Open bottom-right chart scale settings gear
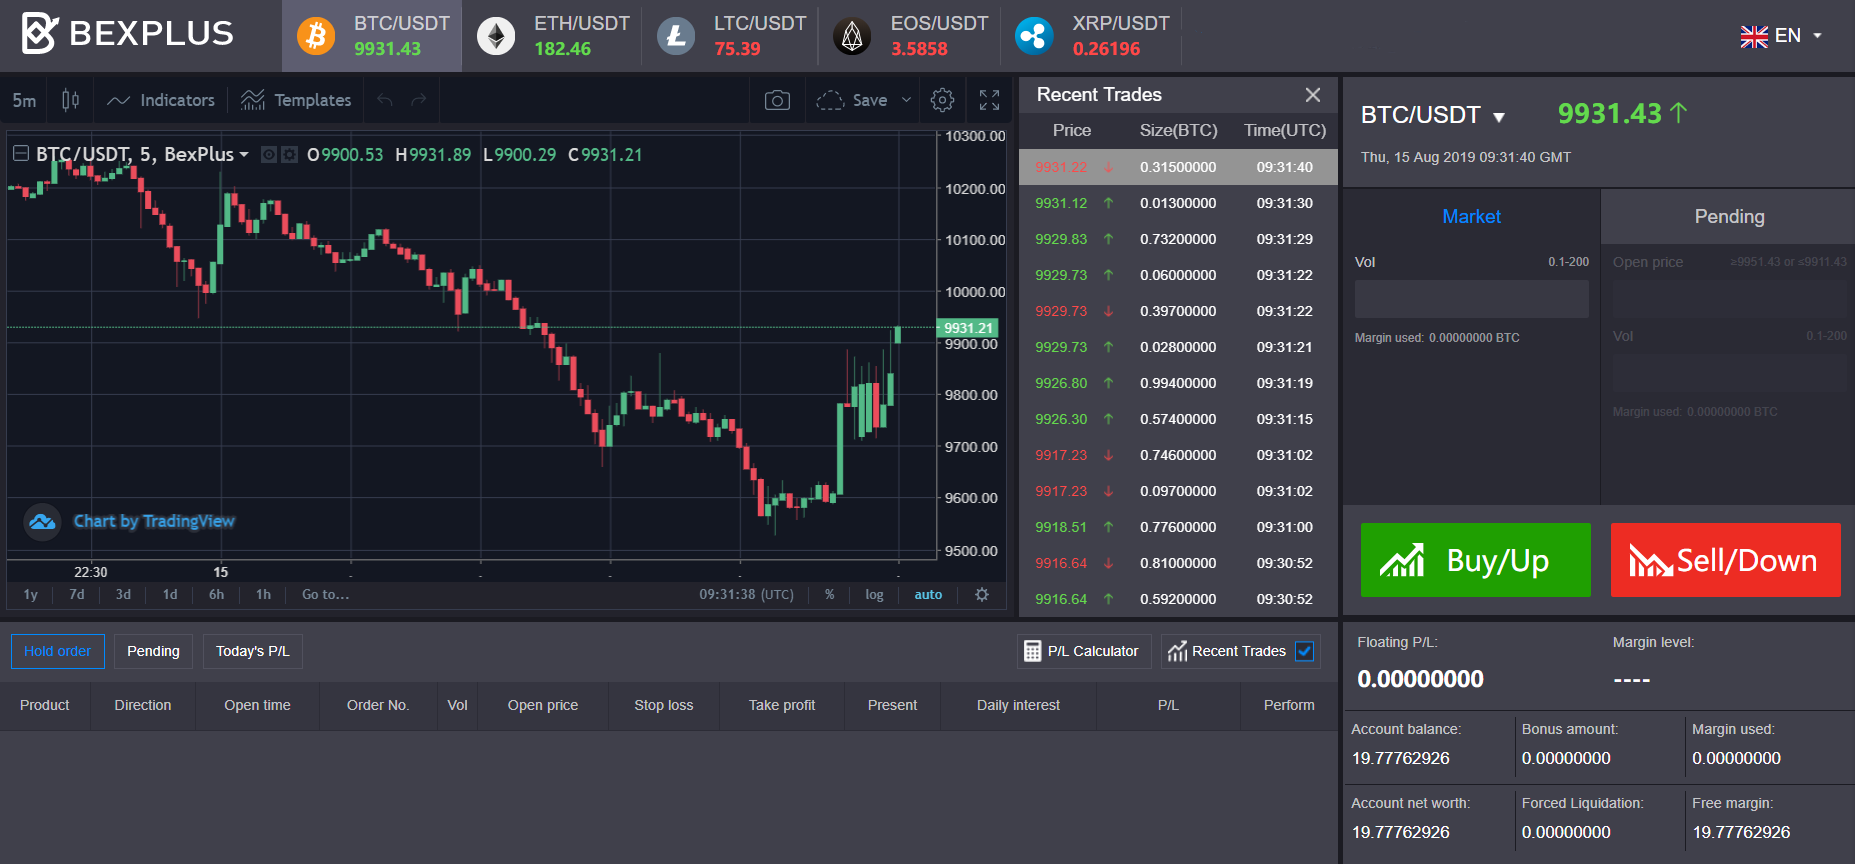The height and width of the screenshot is (864, 1855). point(982,594)
